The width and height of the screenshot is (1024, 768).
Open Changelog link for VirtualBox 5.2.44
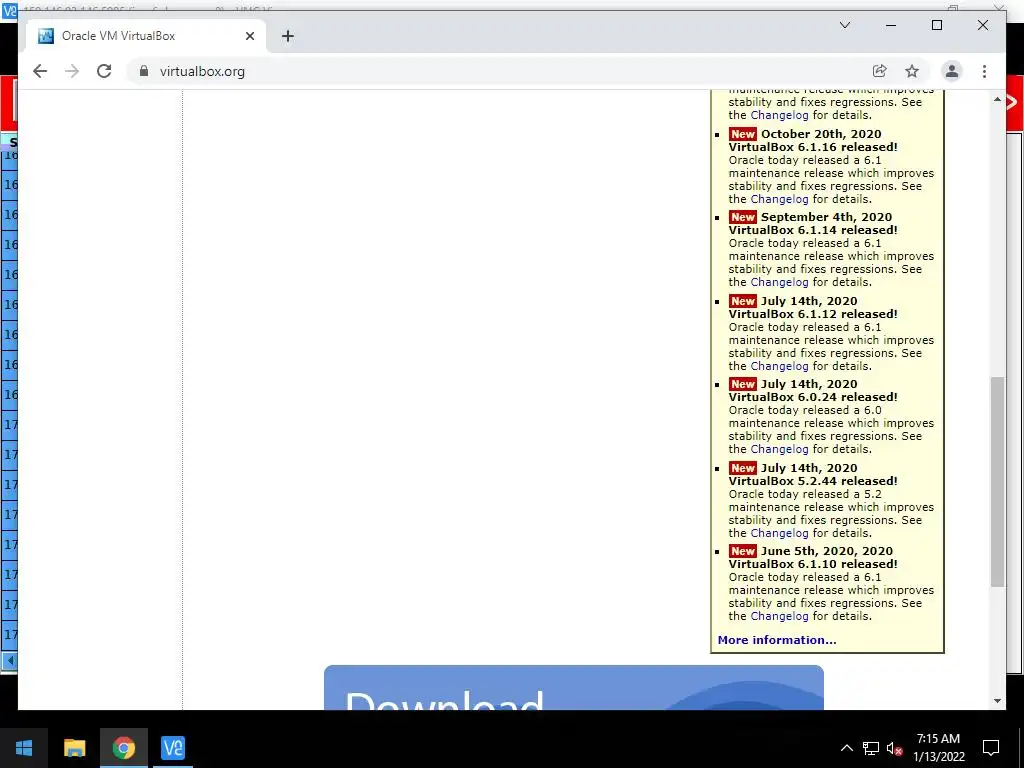pos(779,533)
